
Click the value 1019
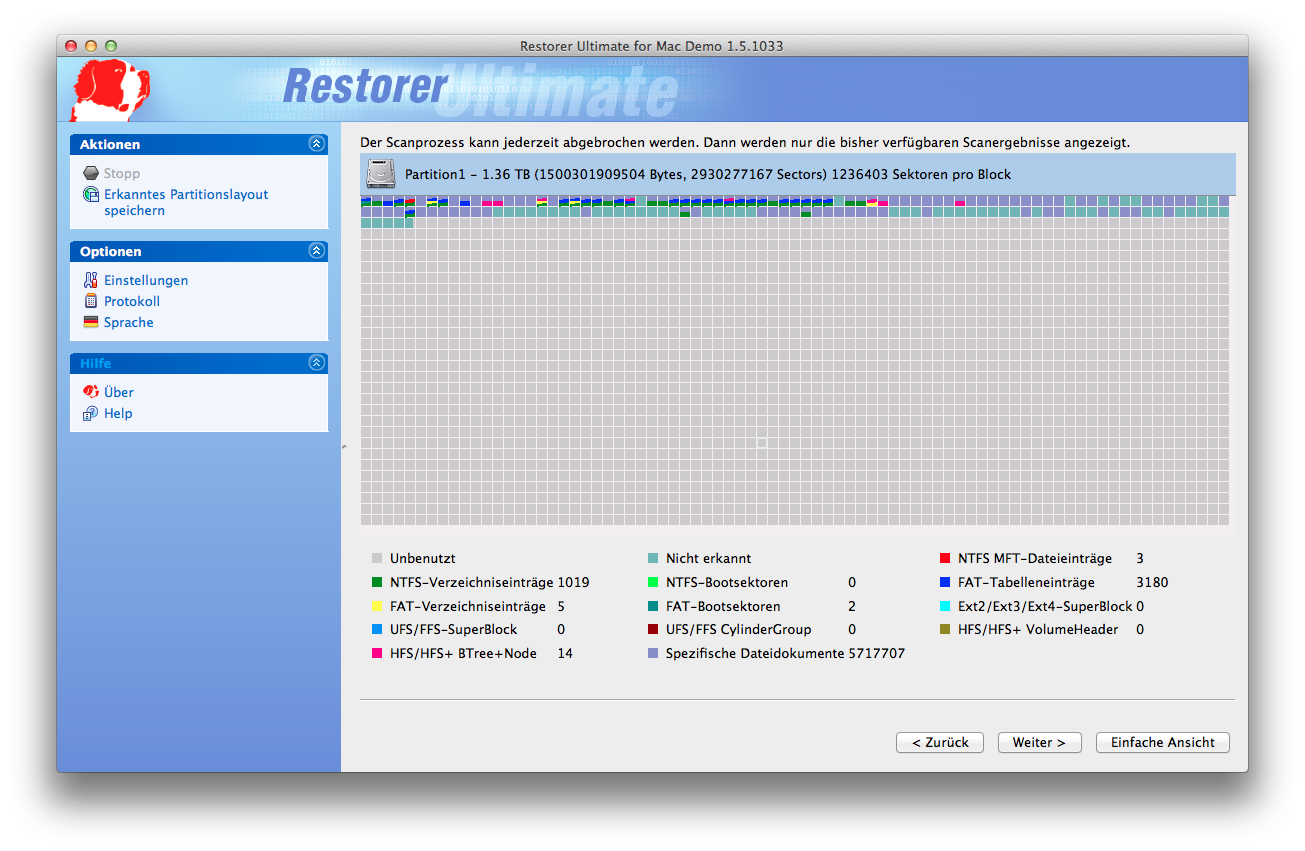pyautogui.click(x=573, y=582)
